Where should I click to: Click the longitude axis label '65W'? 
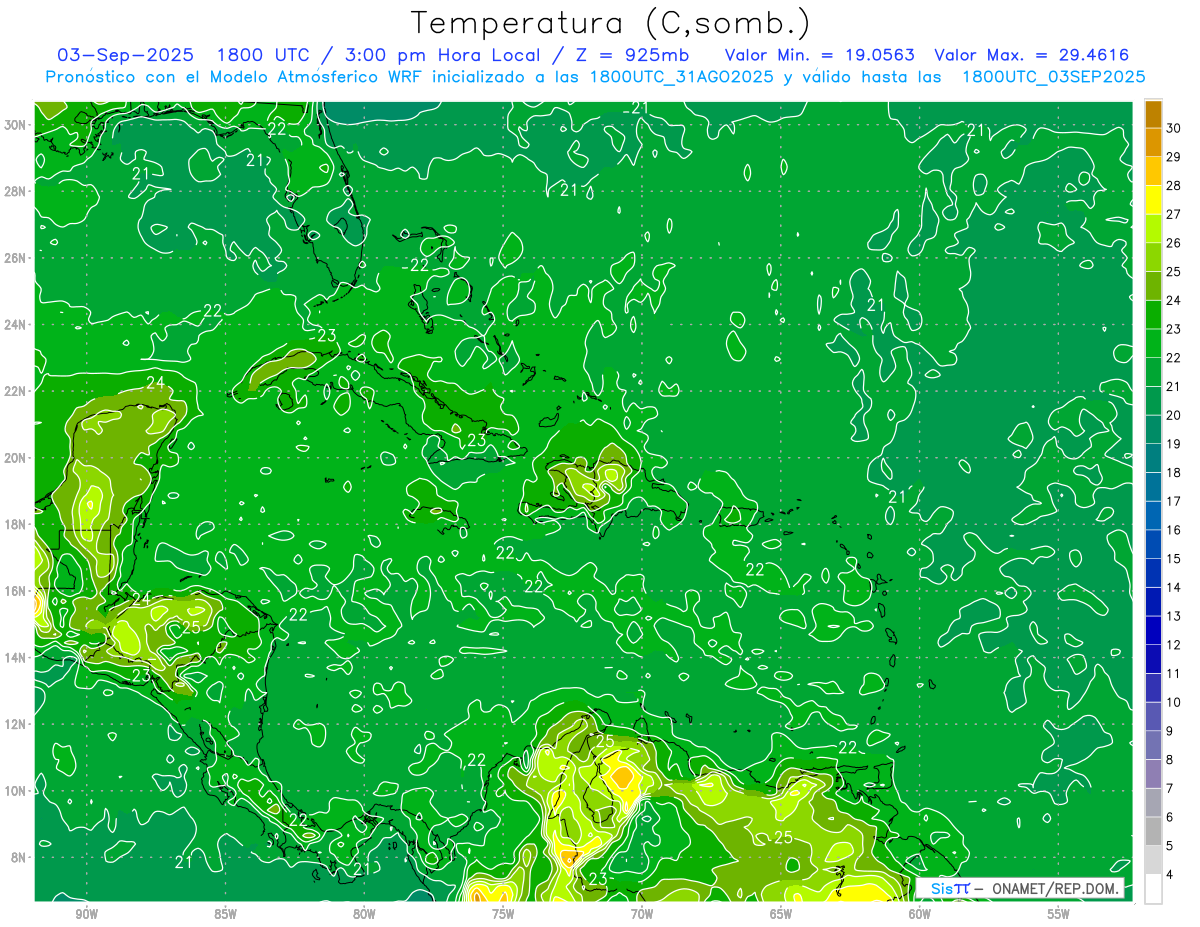tap(781, 914)
